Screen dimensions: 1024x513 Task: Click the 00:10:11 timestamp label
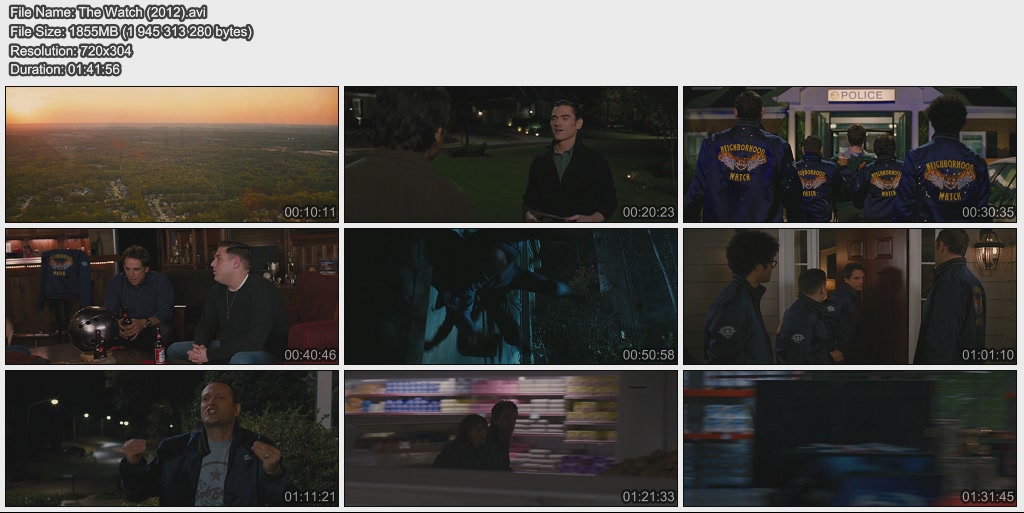coord(310,212)
